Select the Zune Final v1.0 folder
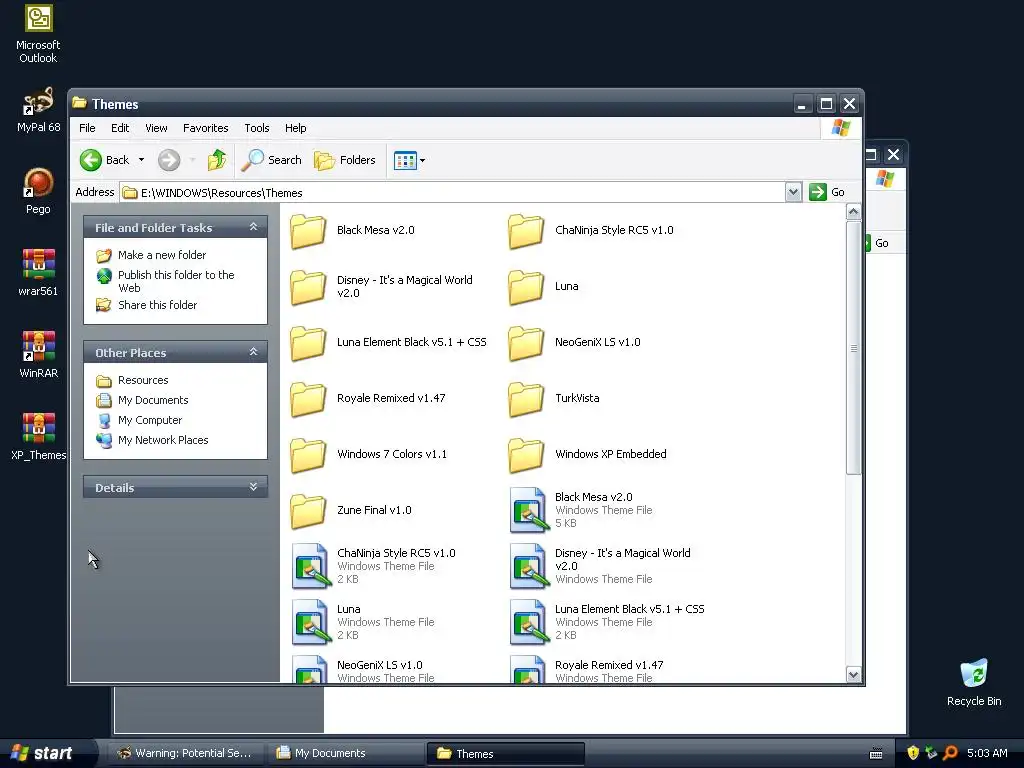 [351, 511]
